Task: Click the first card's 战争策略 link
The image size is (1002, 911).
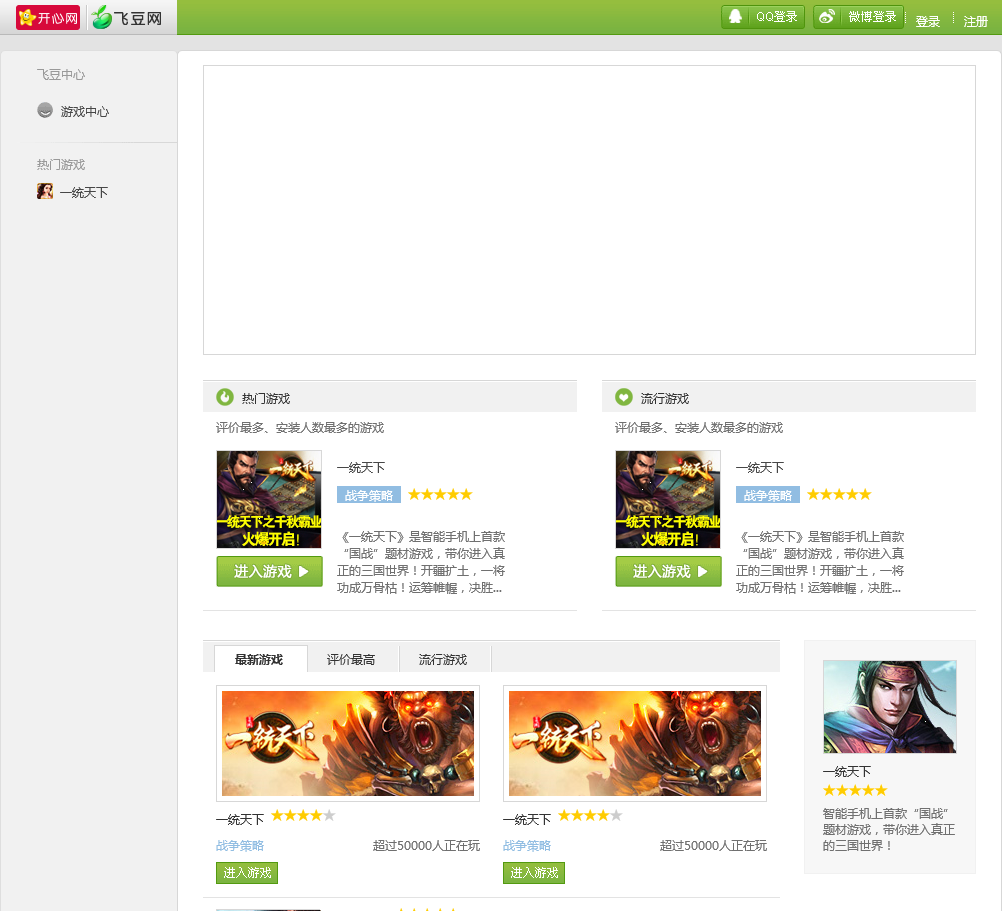Action: click(240, 846)
